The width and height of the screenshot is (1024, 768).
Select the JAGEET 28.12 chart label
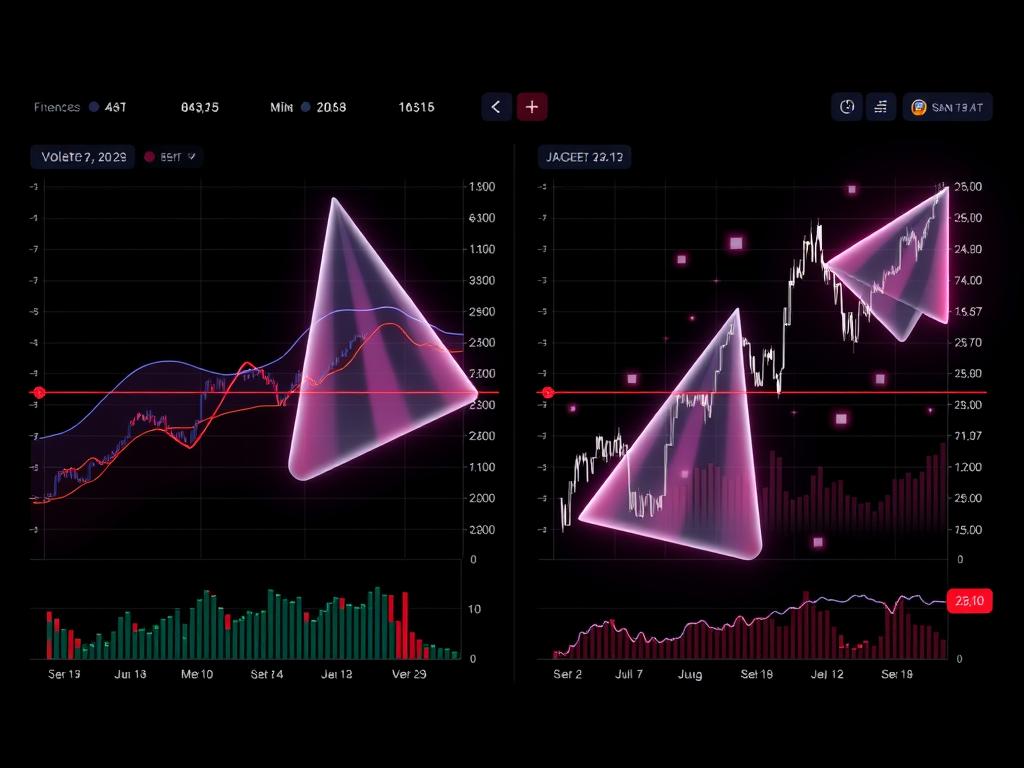[x=584, y=157]
